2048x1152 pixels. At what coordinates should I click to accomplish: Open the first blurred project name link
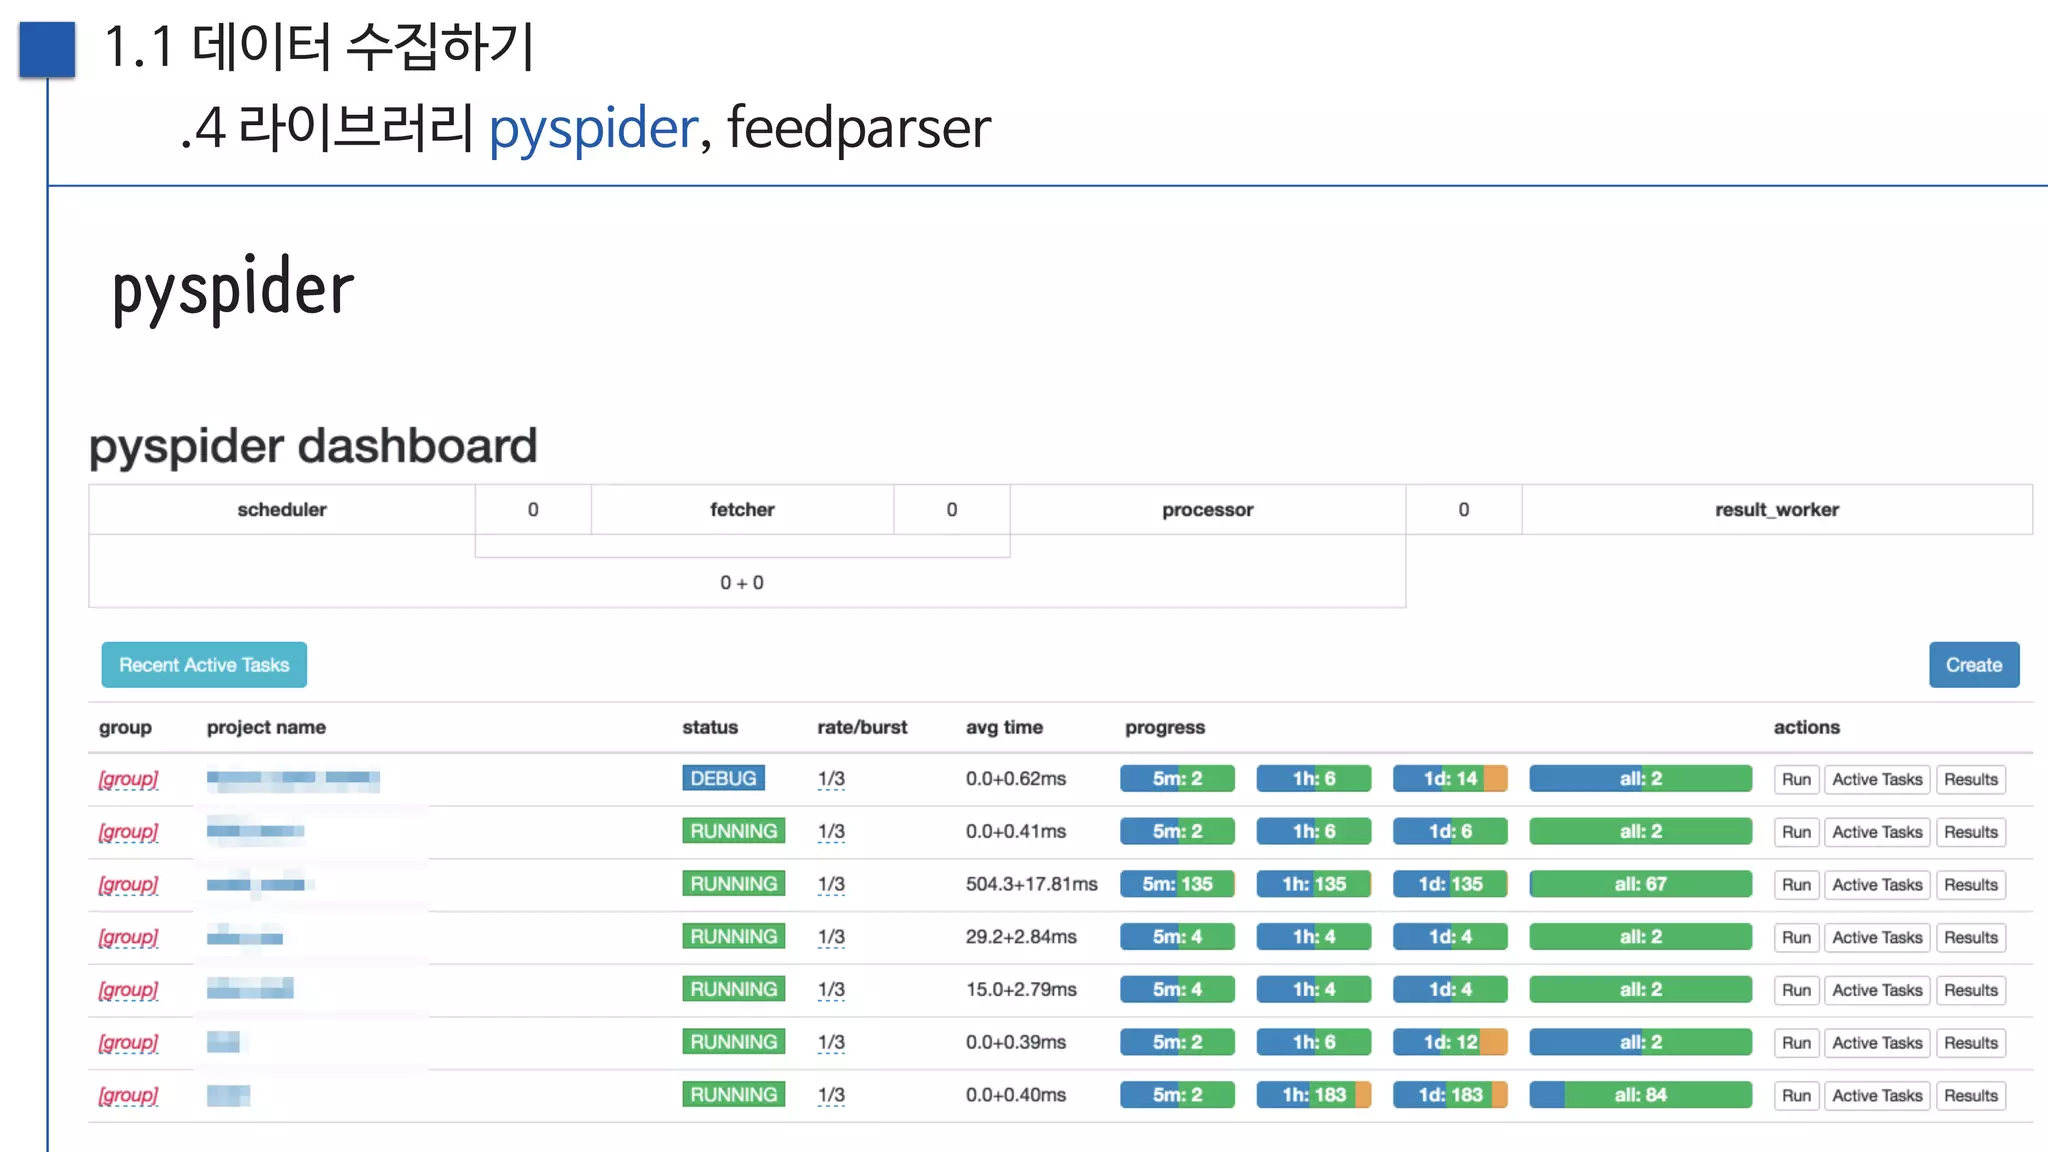[x=293, y=779]
